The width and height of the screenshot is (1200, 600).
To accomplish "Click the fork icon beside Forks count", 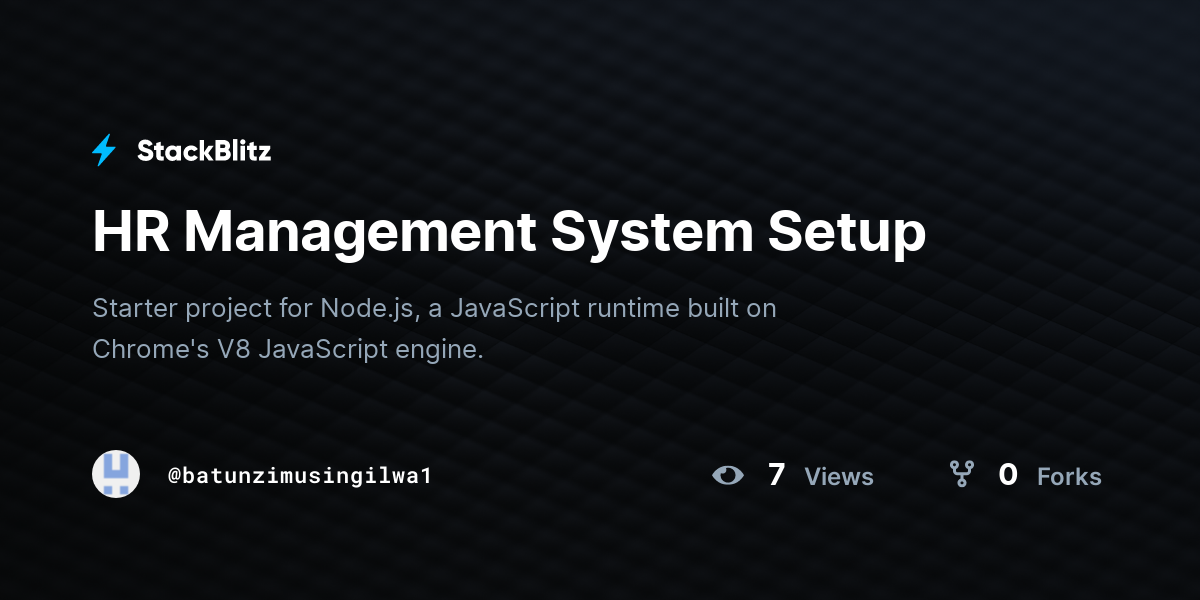I will pos(962,475).
